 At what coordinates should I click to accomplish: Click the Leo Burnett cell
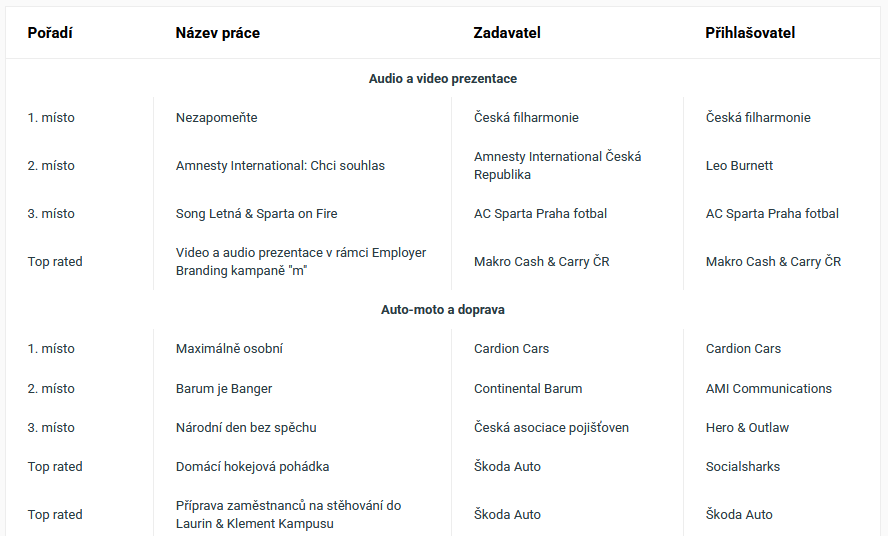click(739, 166)
